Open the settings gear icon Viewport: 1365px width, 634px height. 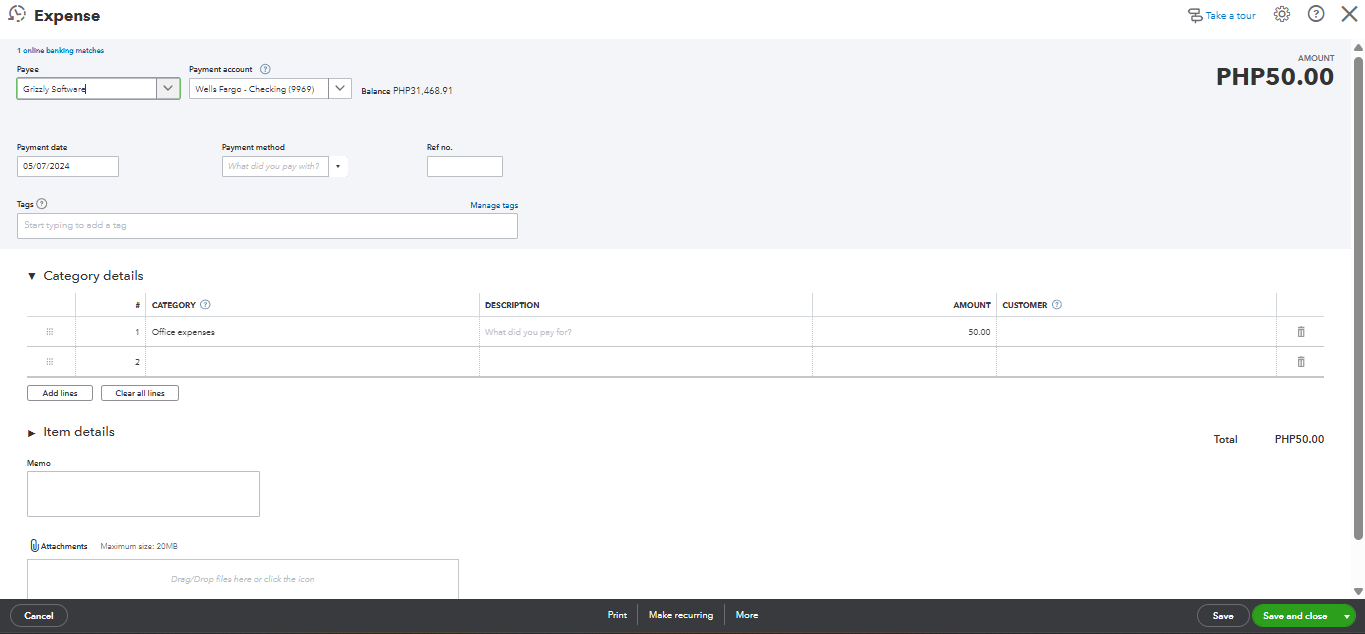click(x=1282, y=15)
